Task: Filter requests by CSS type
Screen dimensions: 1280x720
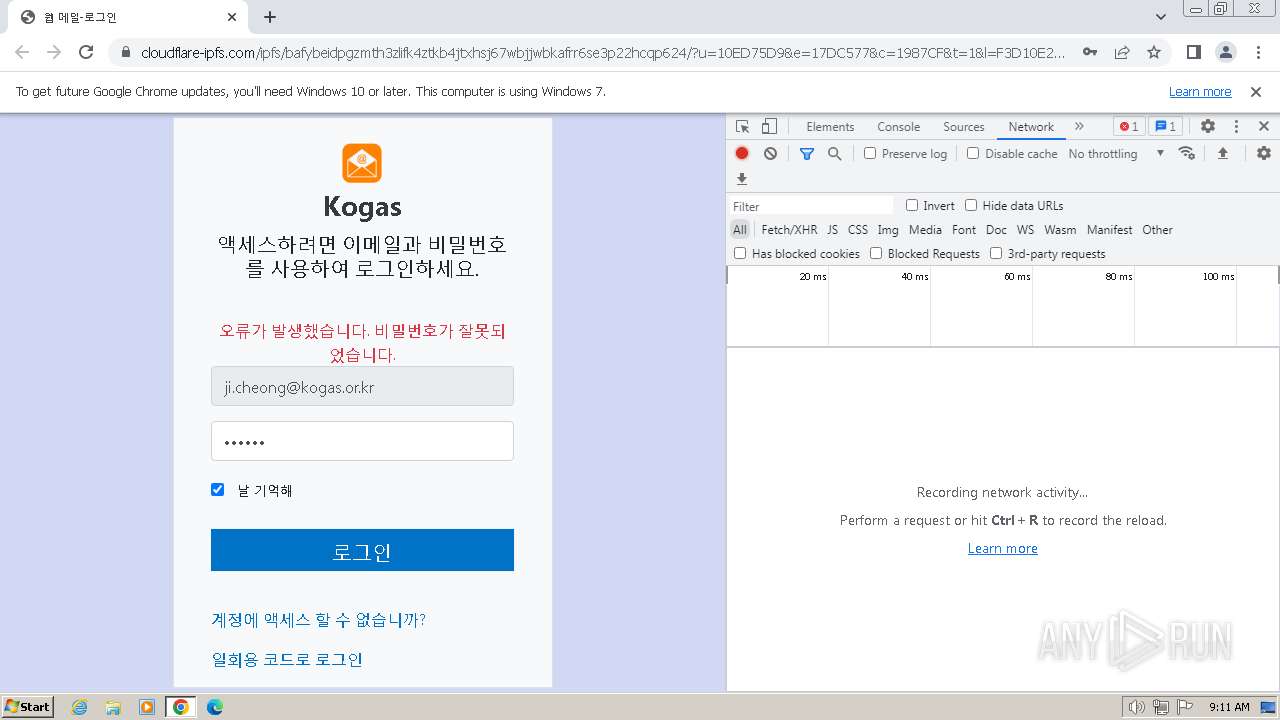Action: pyautogui.click(x=858, y=229)
